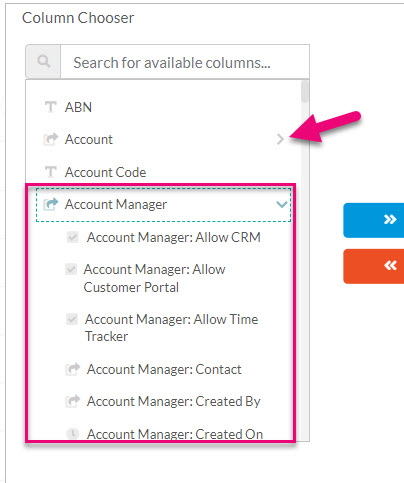Click the checkbox icon for Allow Customer Portal

[x=71, y=269]
